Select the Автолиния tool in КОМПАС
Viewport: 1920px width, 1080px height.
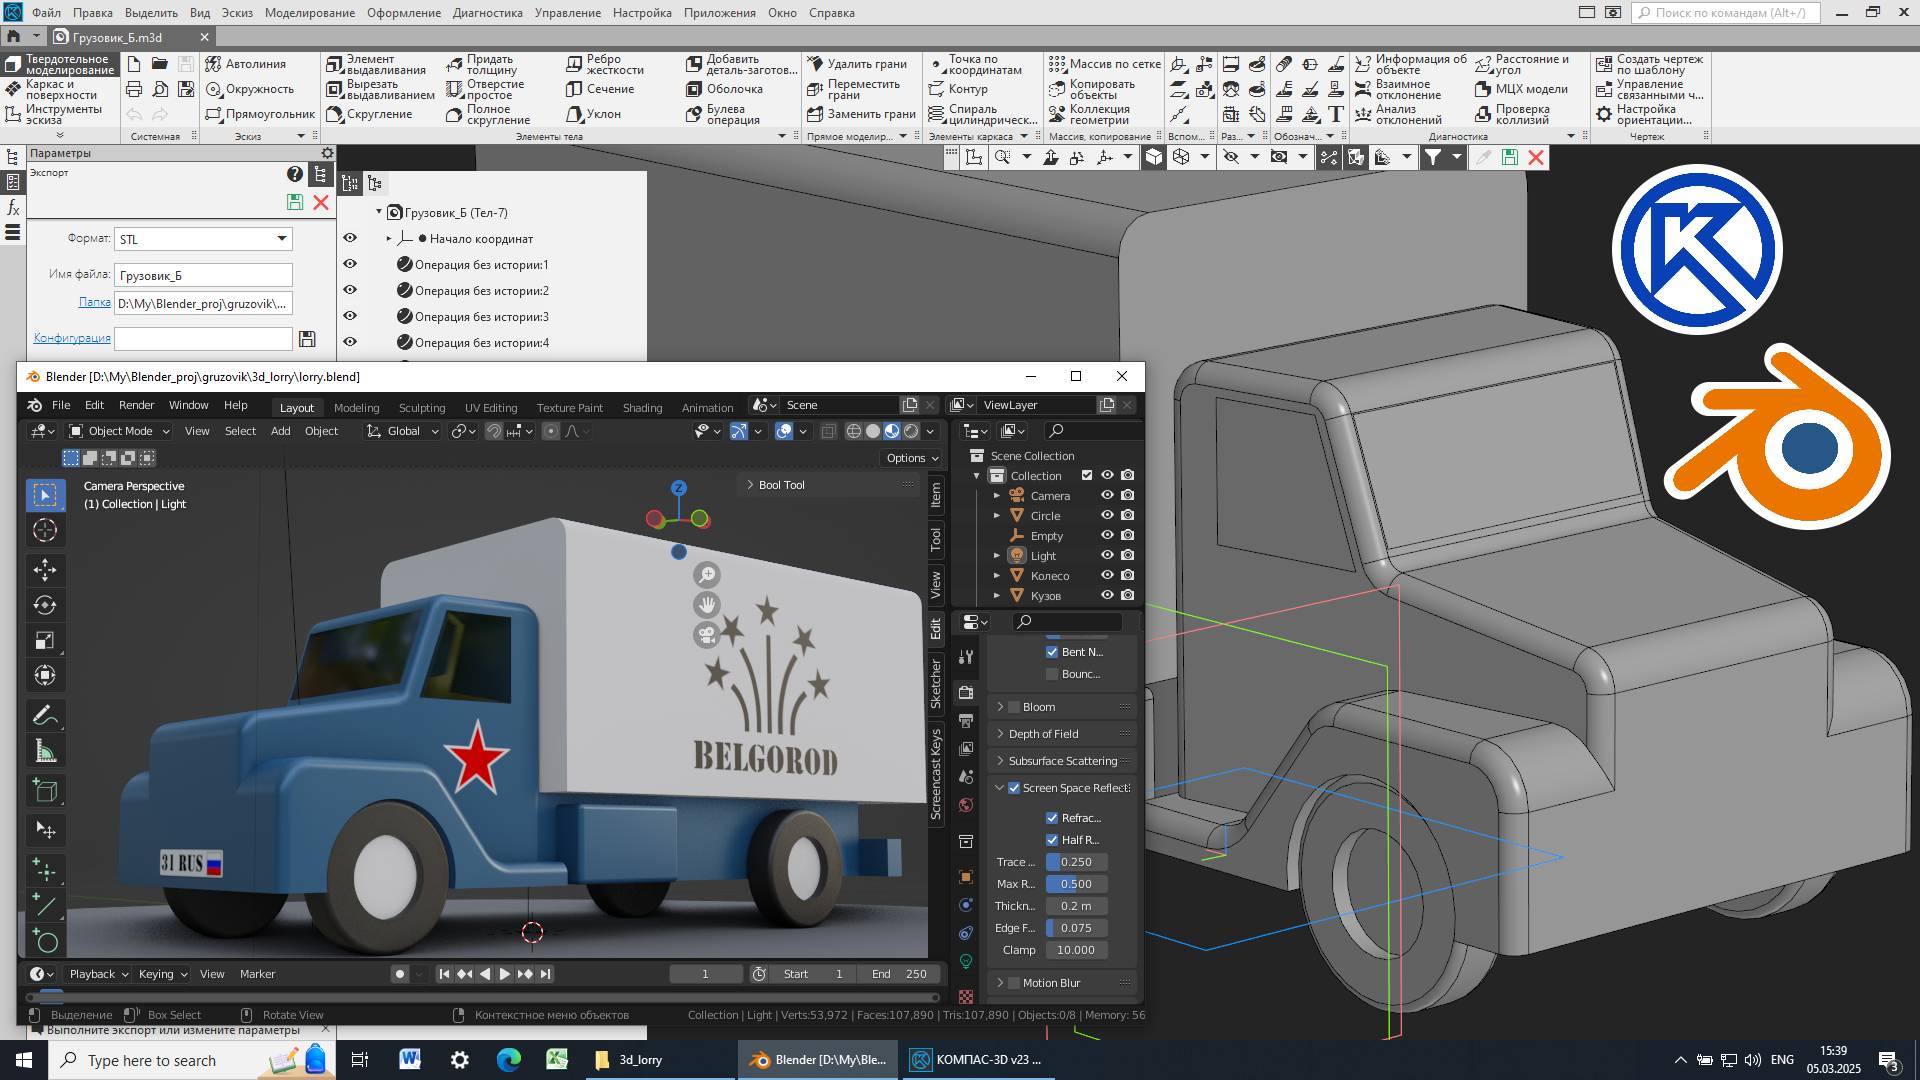[x=247, y=63]
